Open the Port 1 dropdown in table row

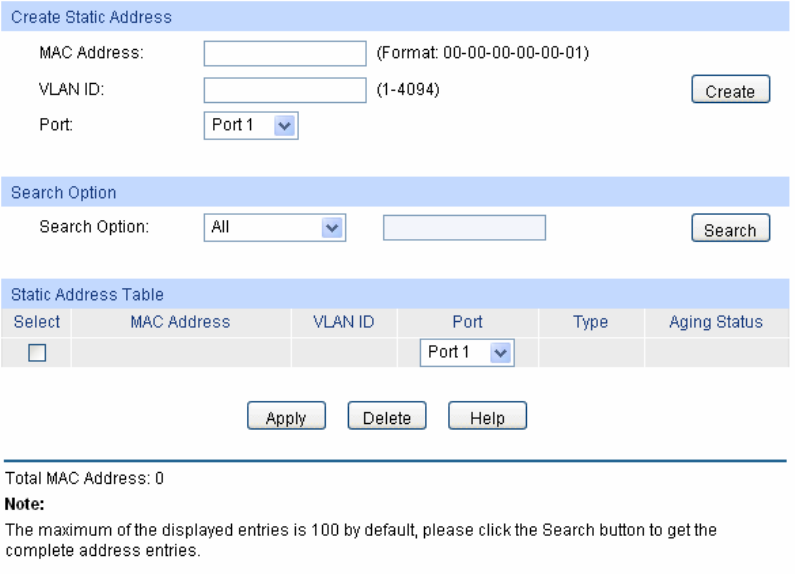pos(467,352)
